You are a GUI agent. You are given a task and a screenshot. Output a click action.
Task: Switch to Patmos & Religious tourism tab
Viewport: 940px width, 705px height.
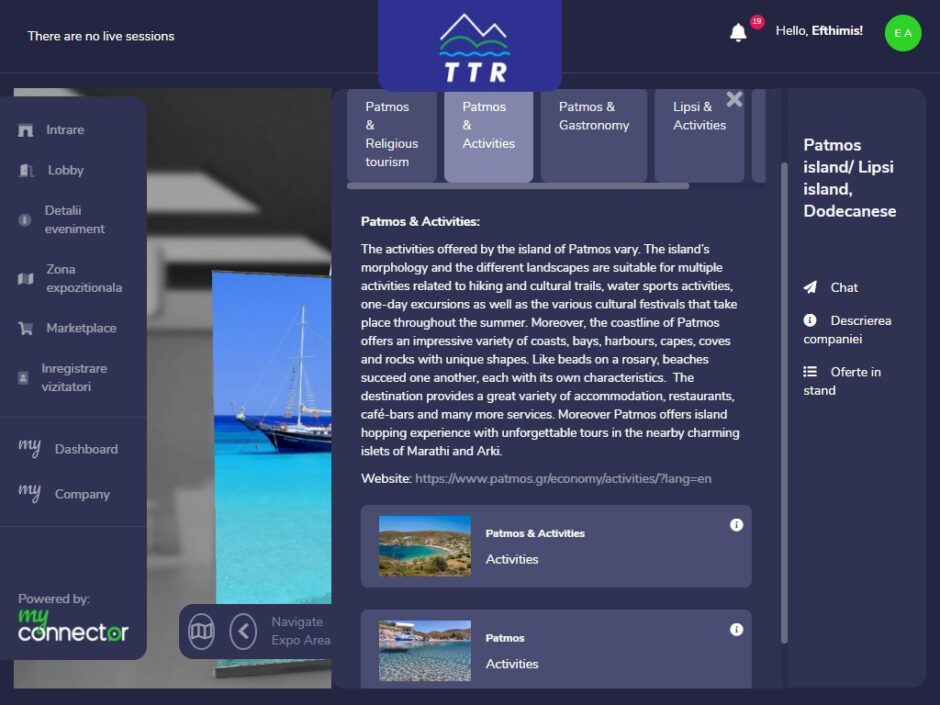point(391,135)
